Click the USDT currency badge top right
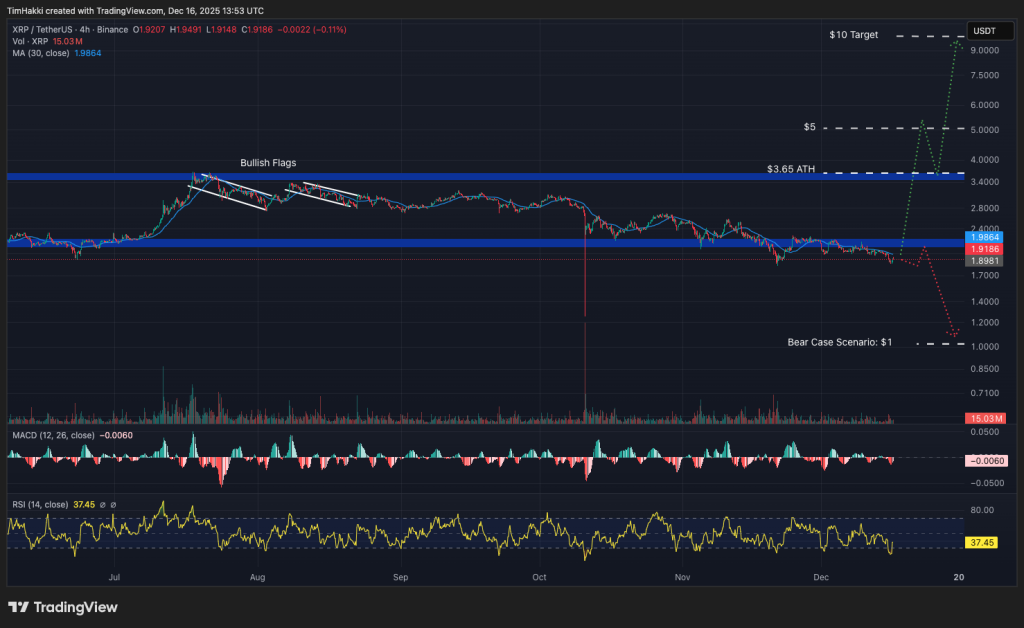 coord(990,30)
